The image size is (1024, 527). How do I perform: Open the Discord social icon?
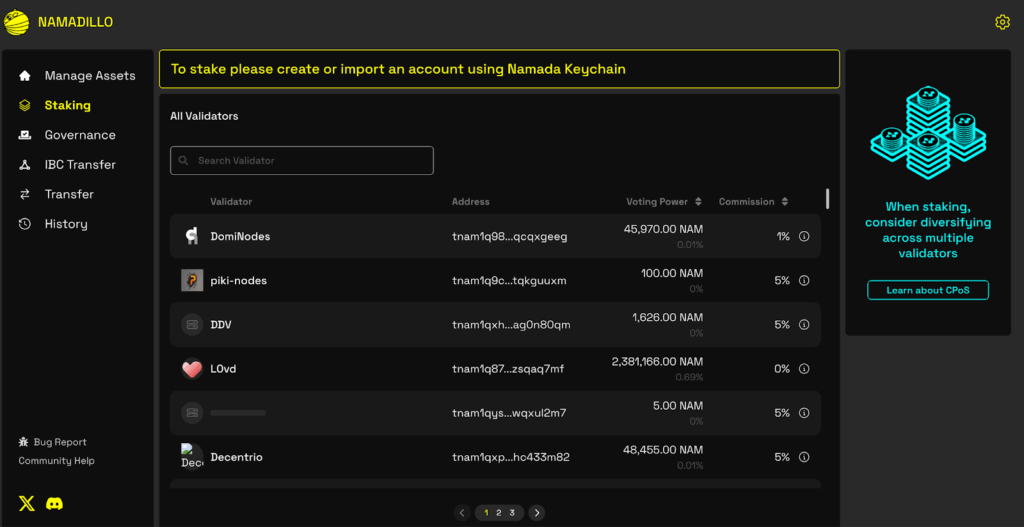tap(55, 503)
